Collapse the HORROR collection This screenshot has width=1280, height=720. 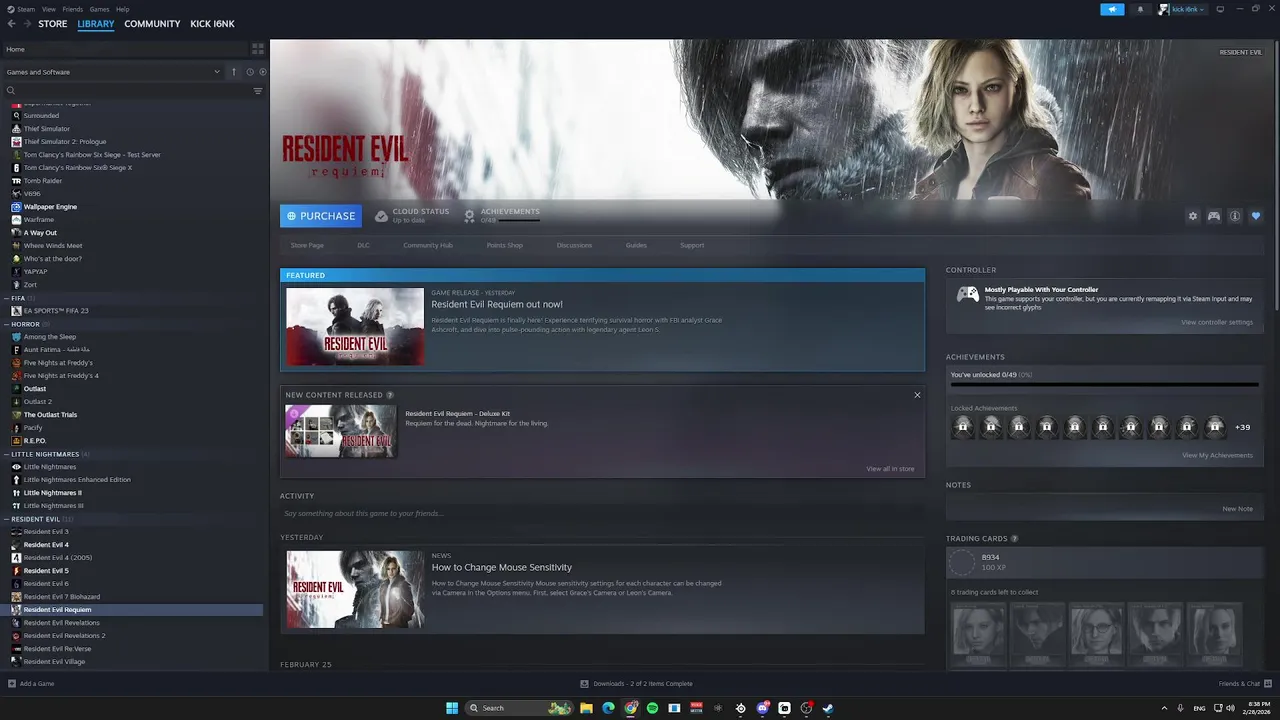pyautogui.click(x=7, y=324)
